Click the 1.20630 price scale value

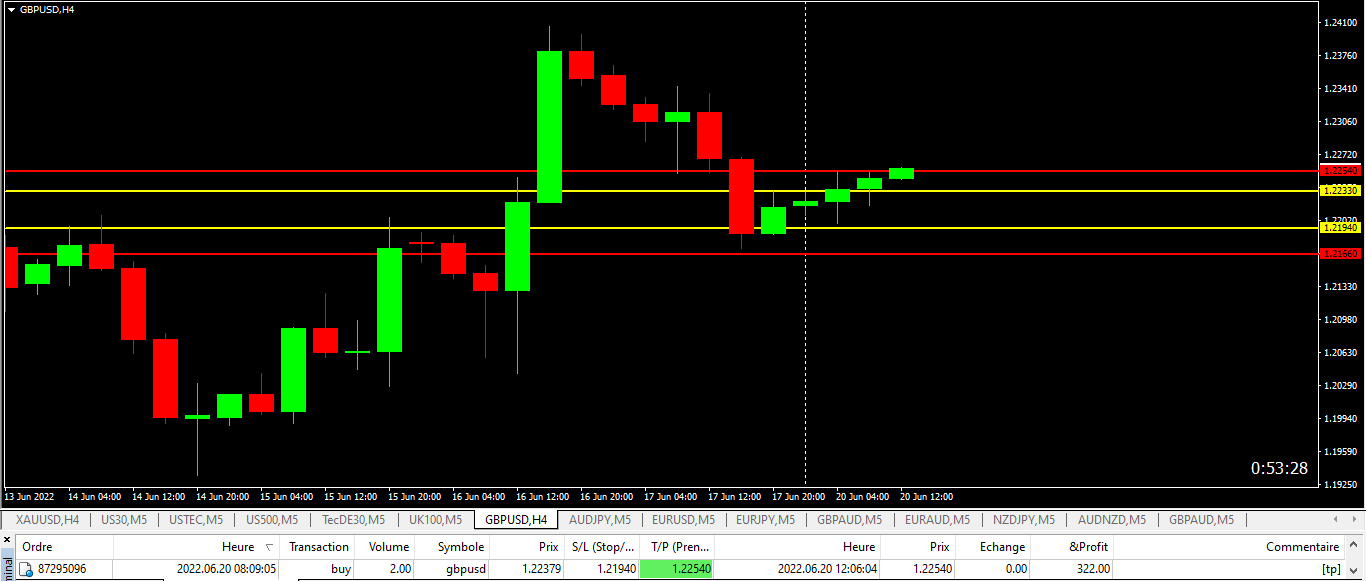(1340, 352)
